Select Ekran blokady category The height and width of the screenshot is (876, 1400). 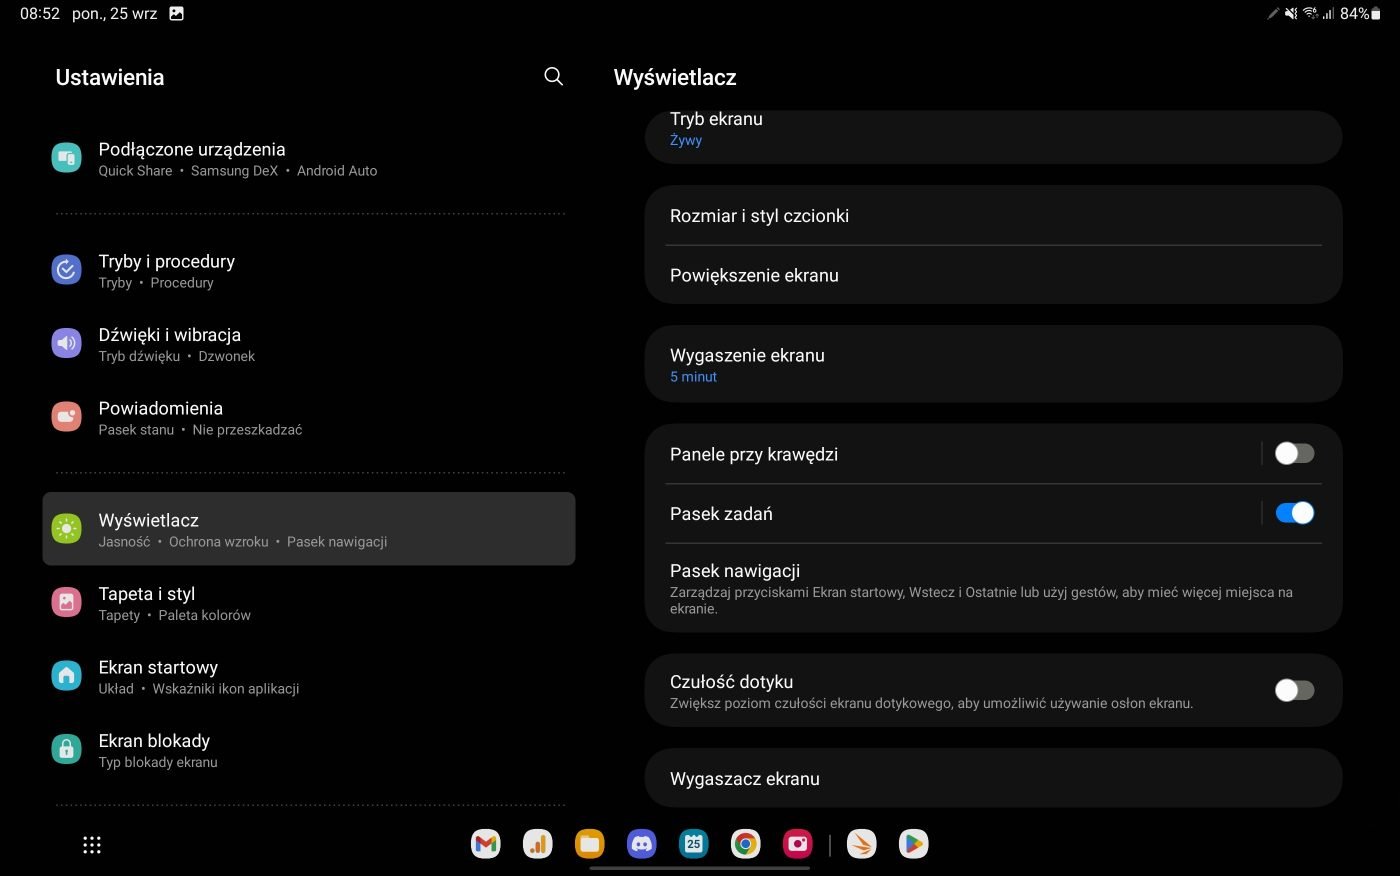[309, 750]
